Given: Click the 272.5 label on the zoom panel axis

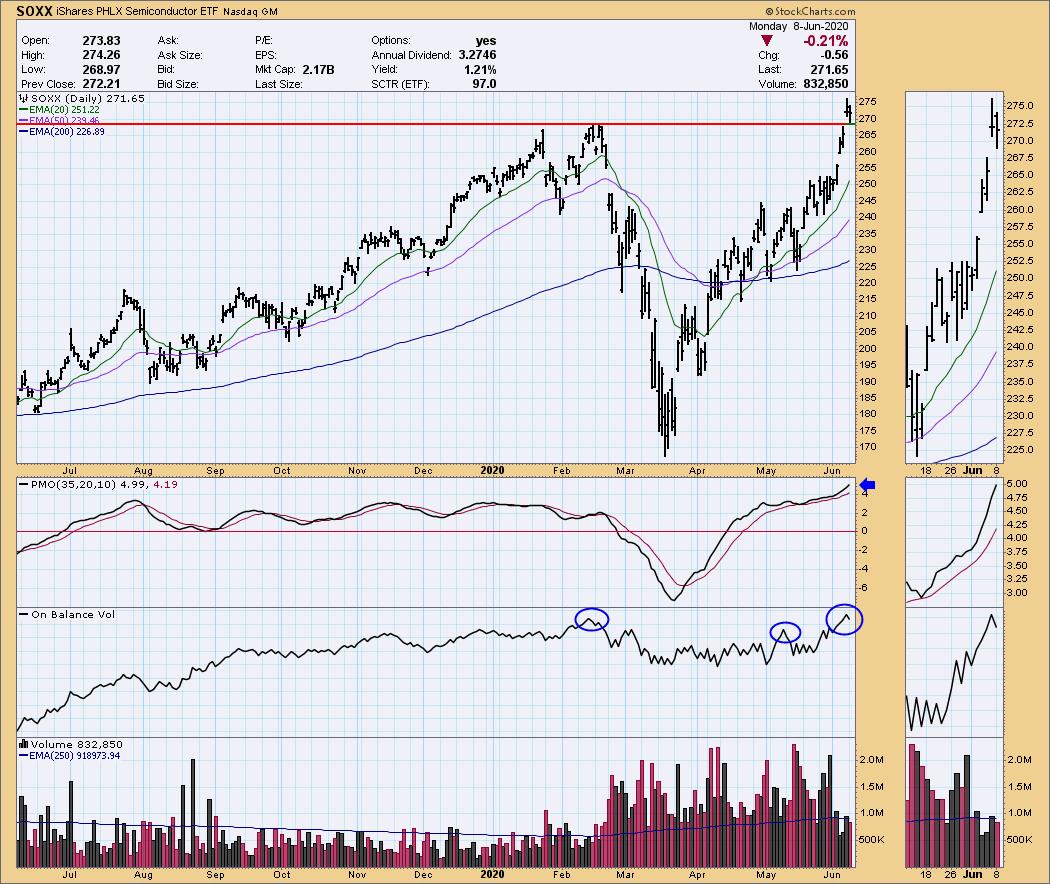Looking at the screenshot, I should (x=1020, y=124).
